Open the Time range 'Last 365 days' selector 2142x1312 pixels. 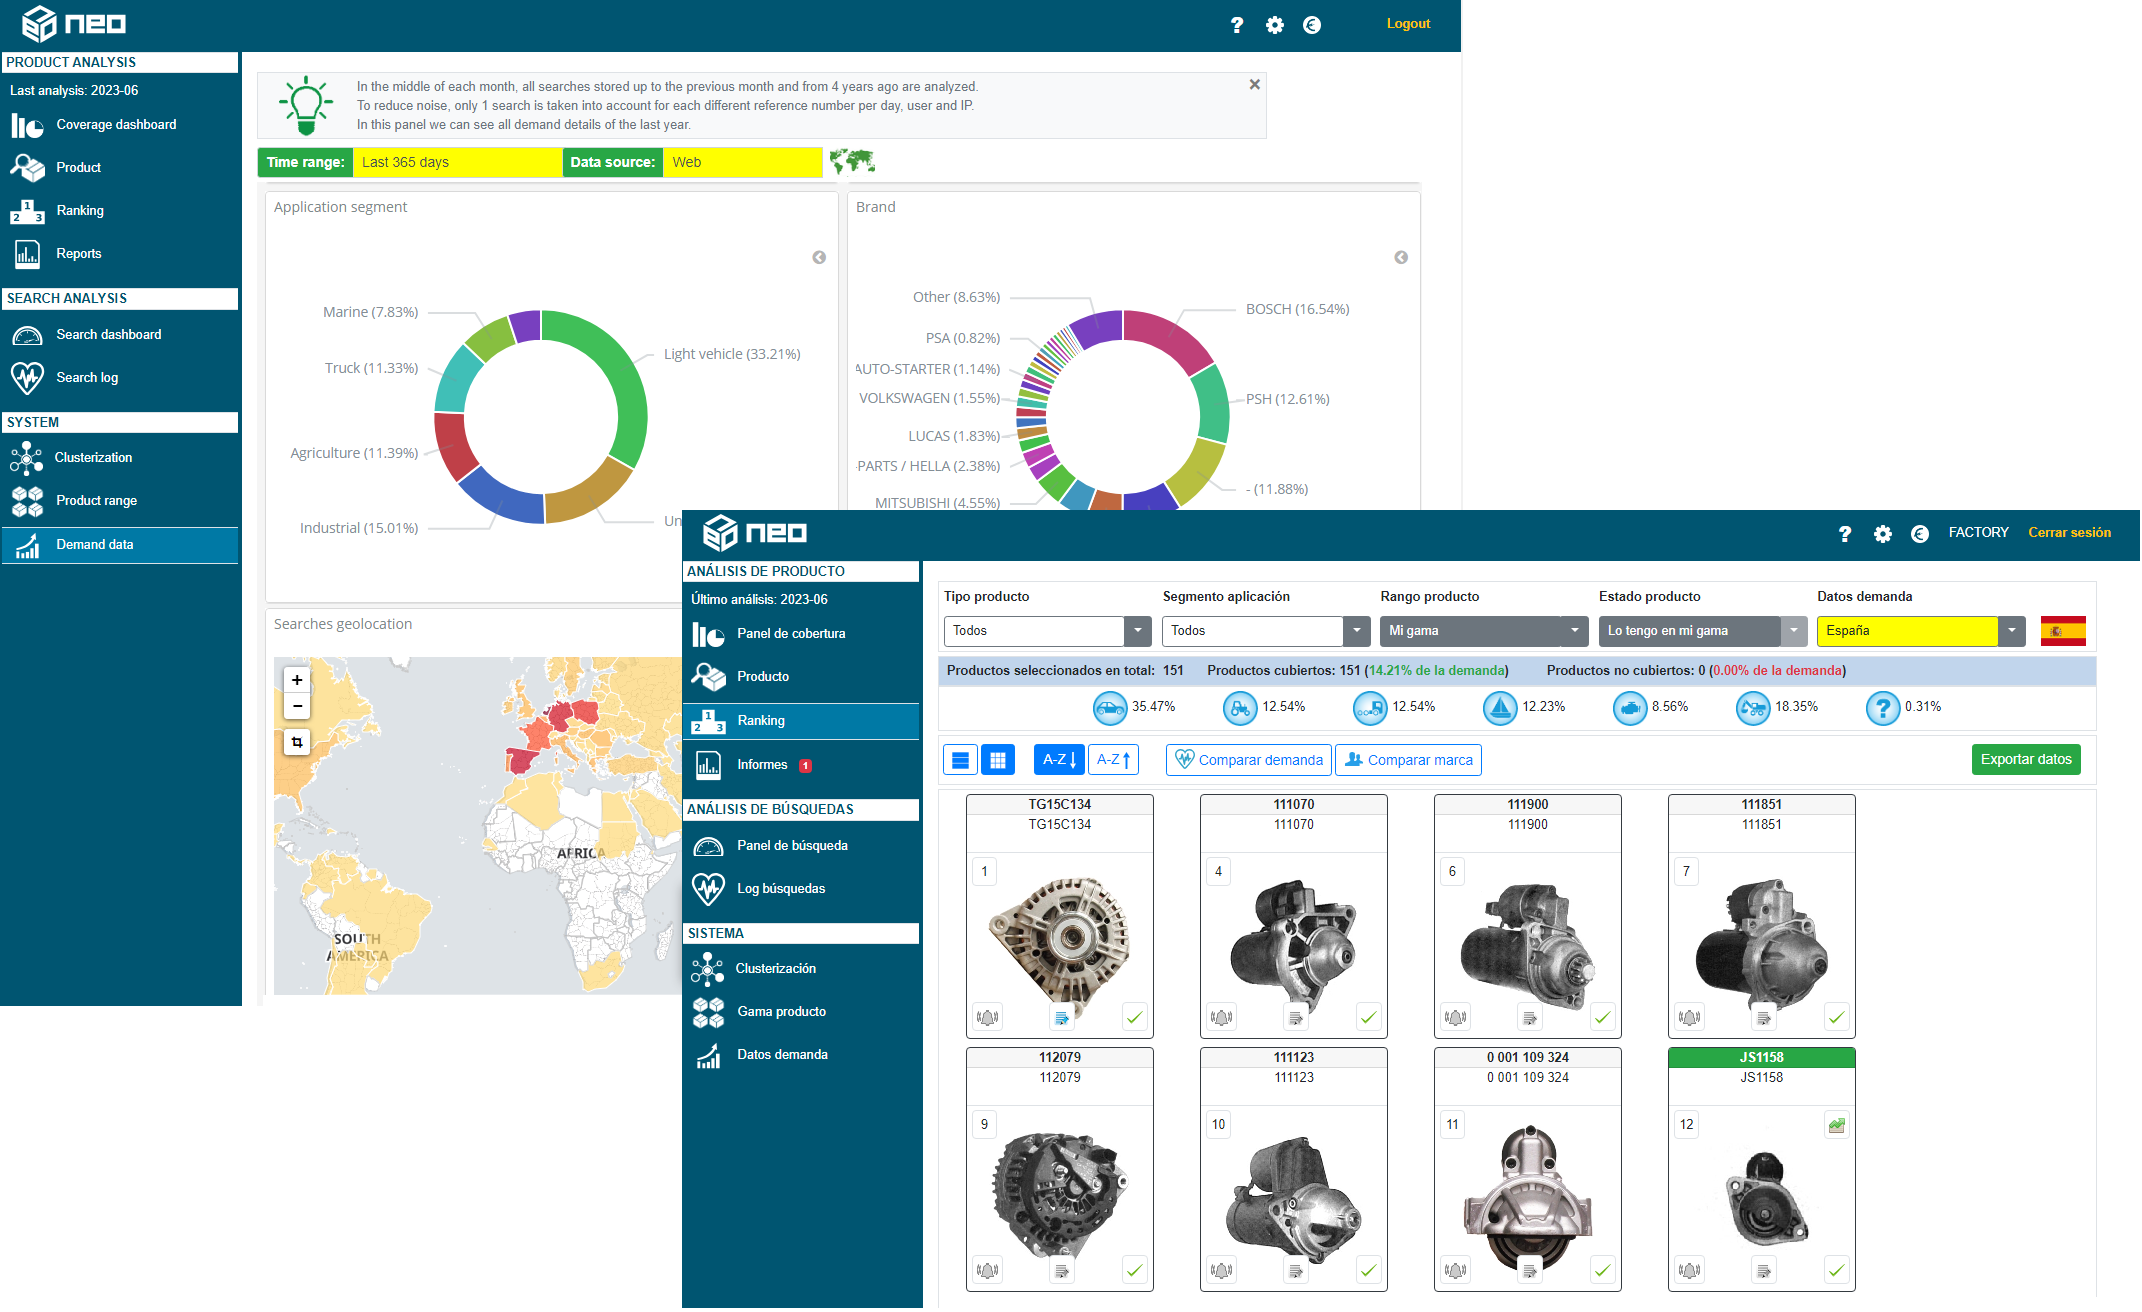pyautogui.click(x=457, y=163)
